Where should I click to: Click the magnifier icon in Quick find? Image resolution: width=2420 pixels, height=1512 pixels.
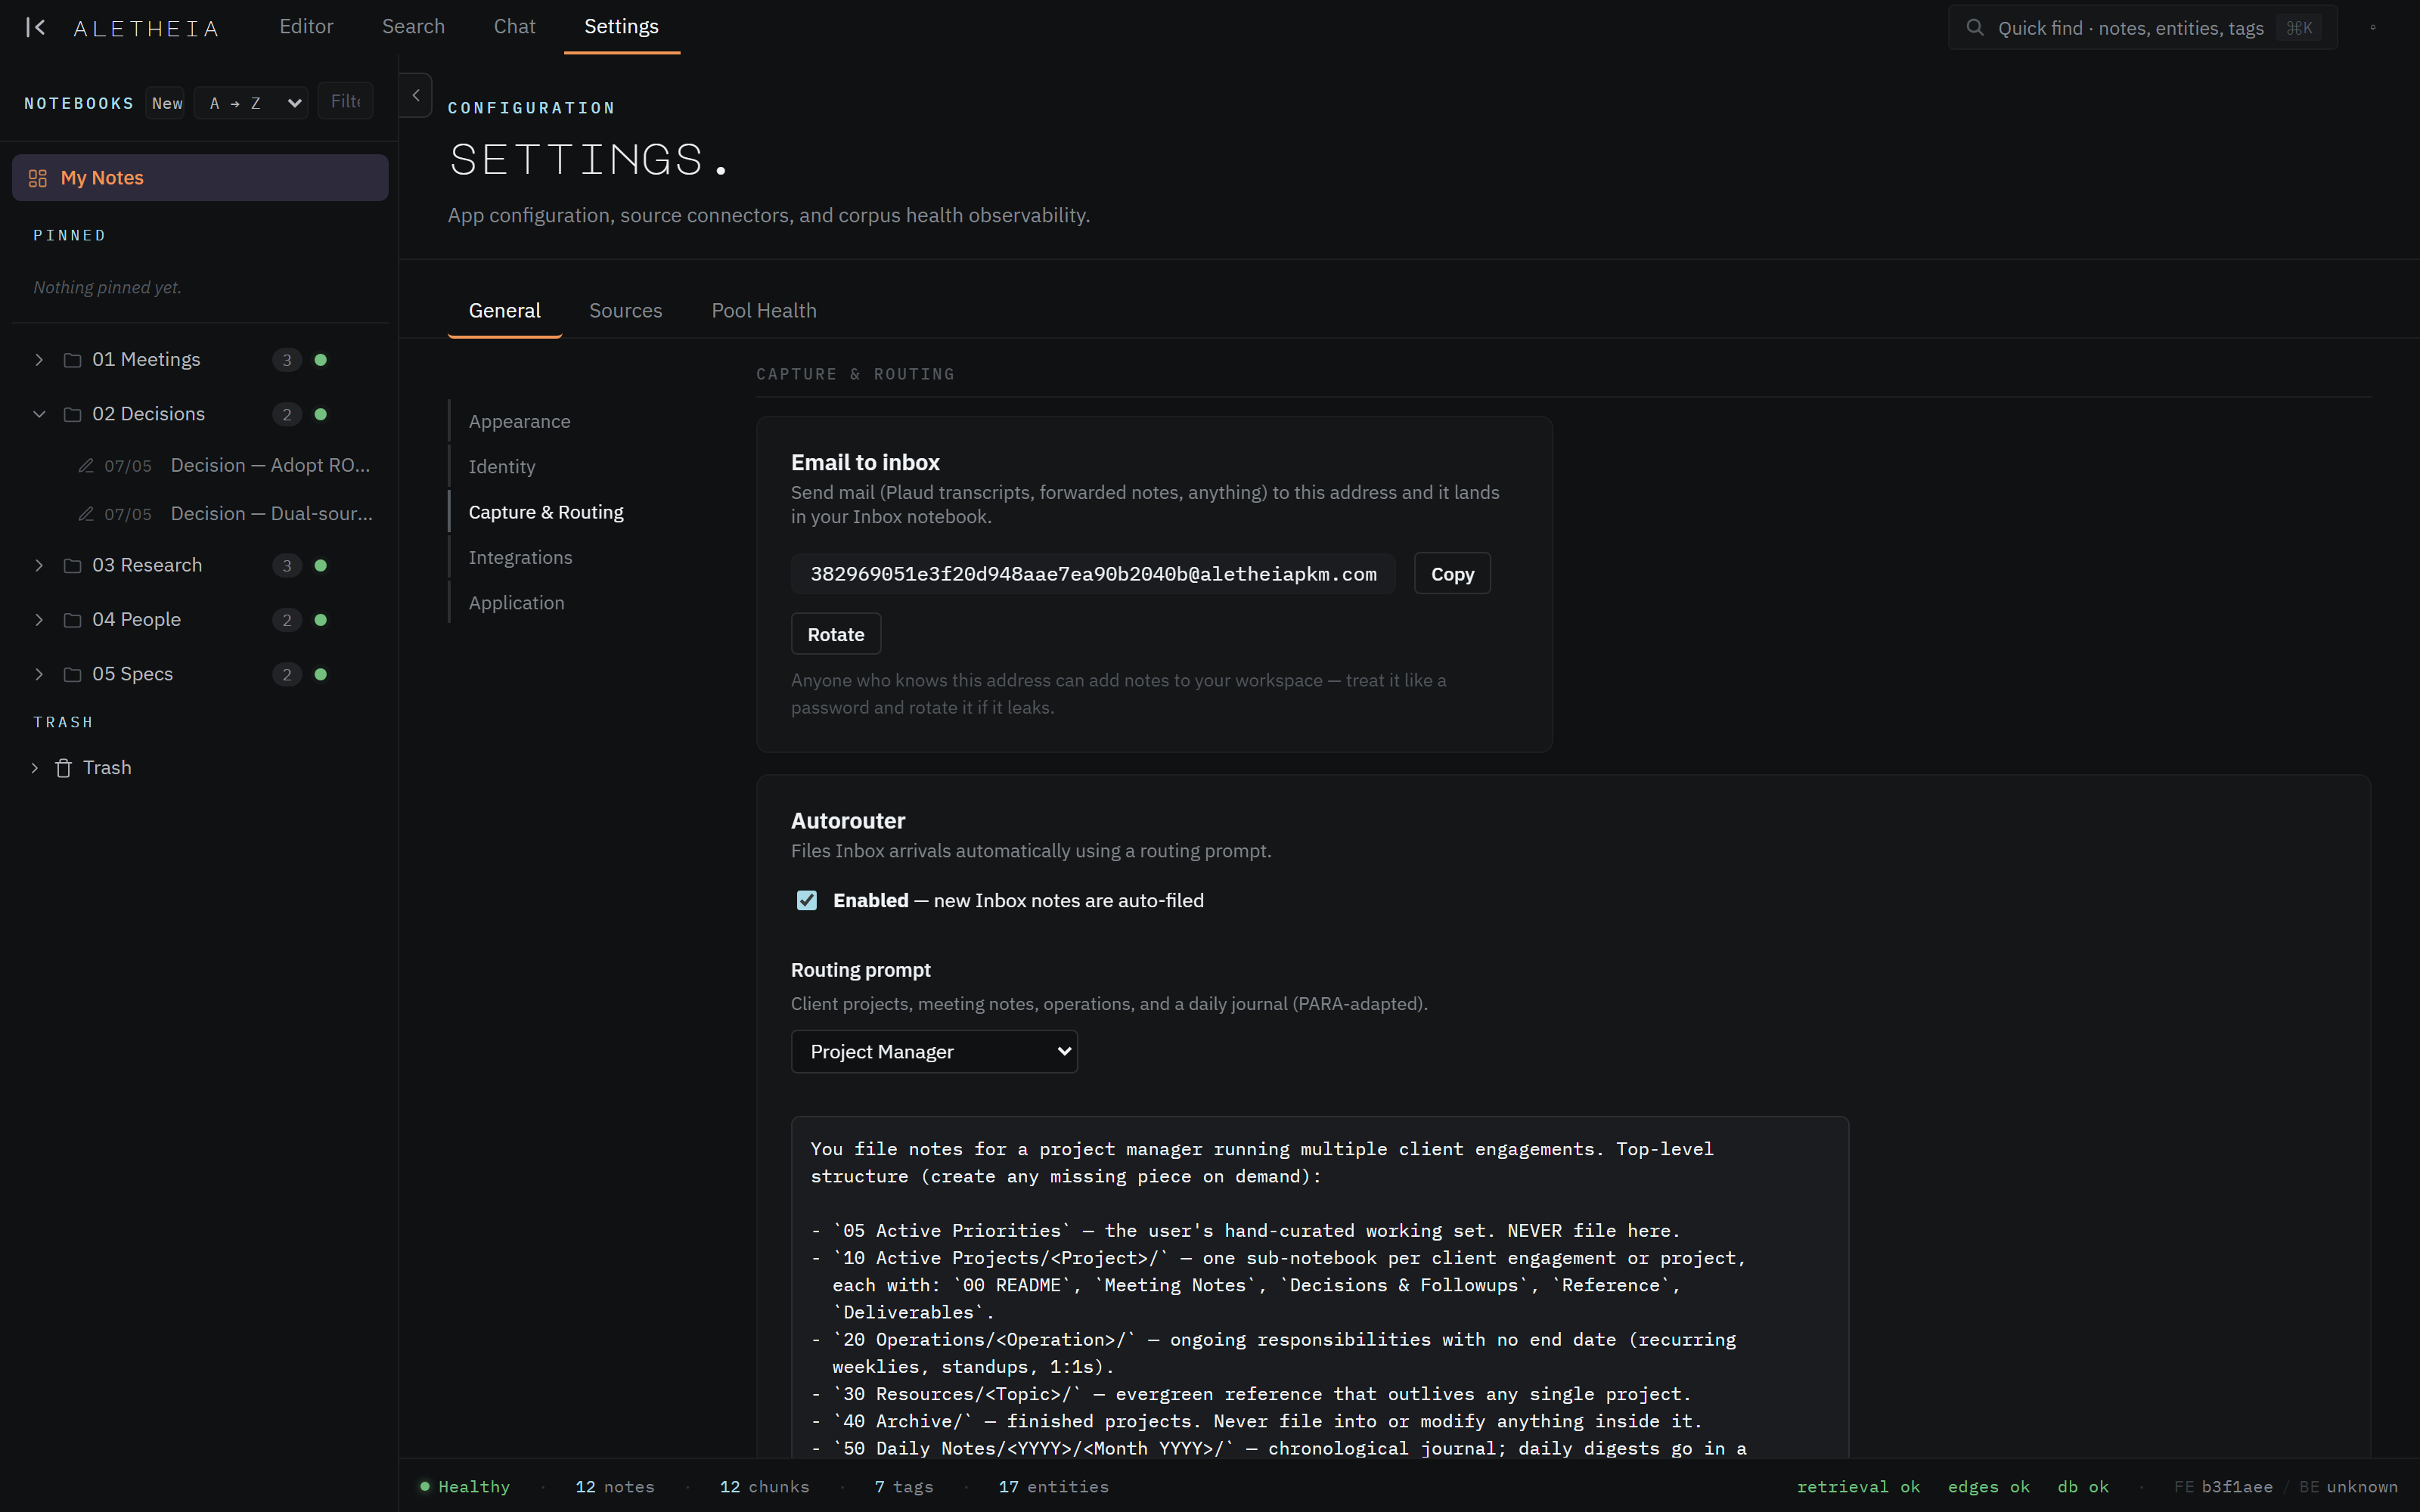[x=1975, y=28]
